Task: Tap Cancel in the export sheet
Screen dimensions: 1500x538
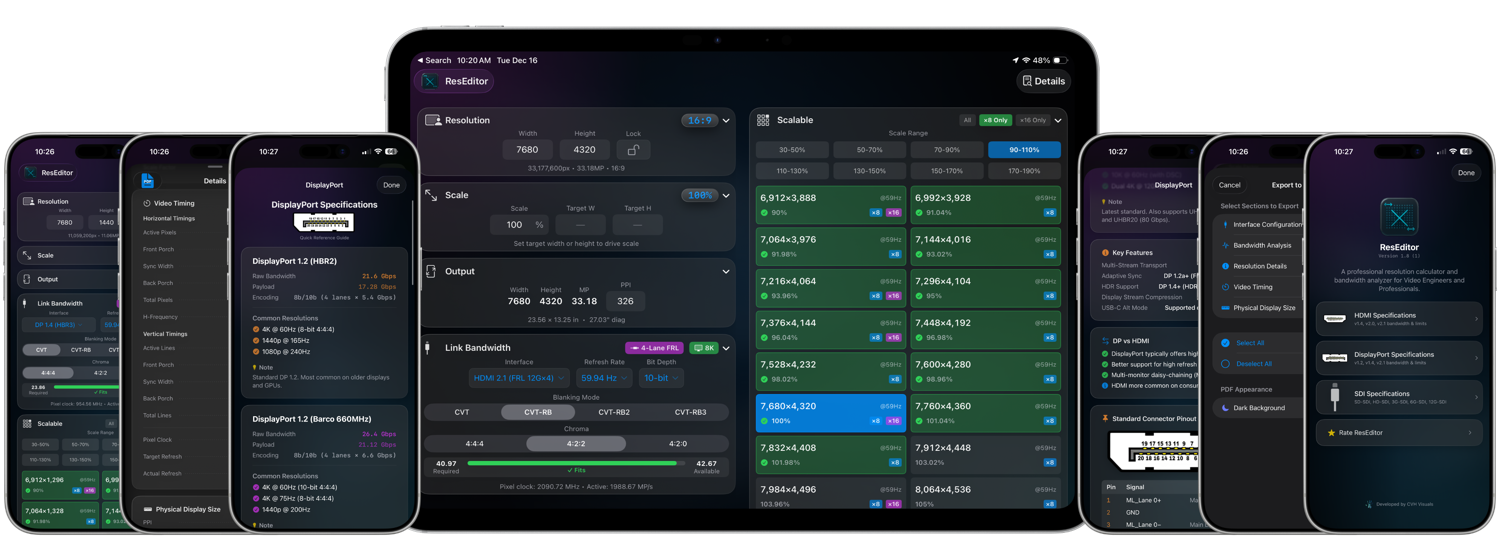Action: point(1229,185)
